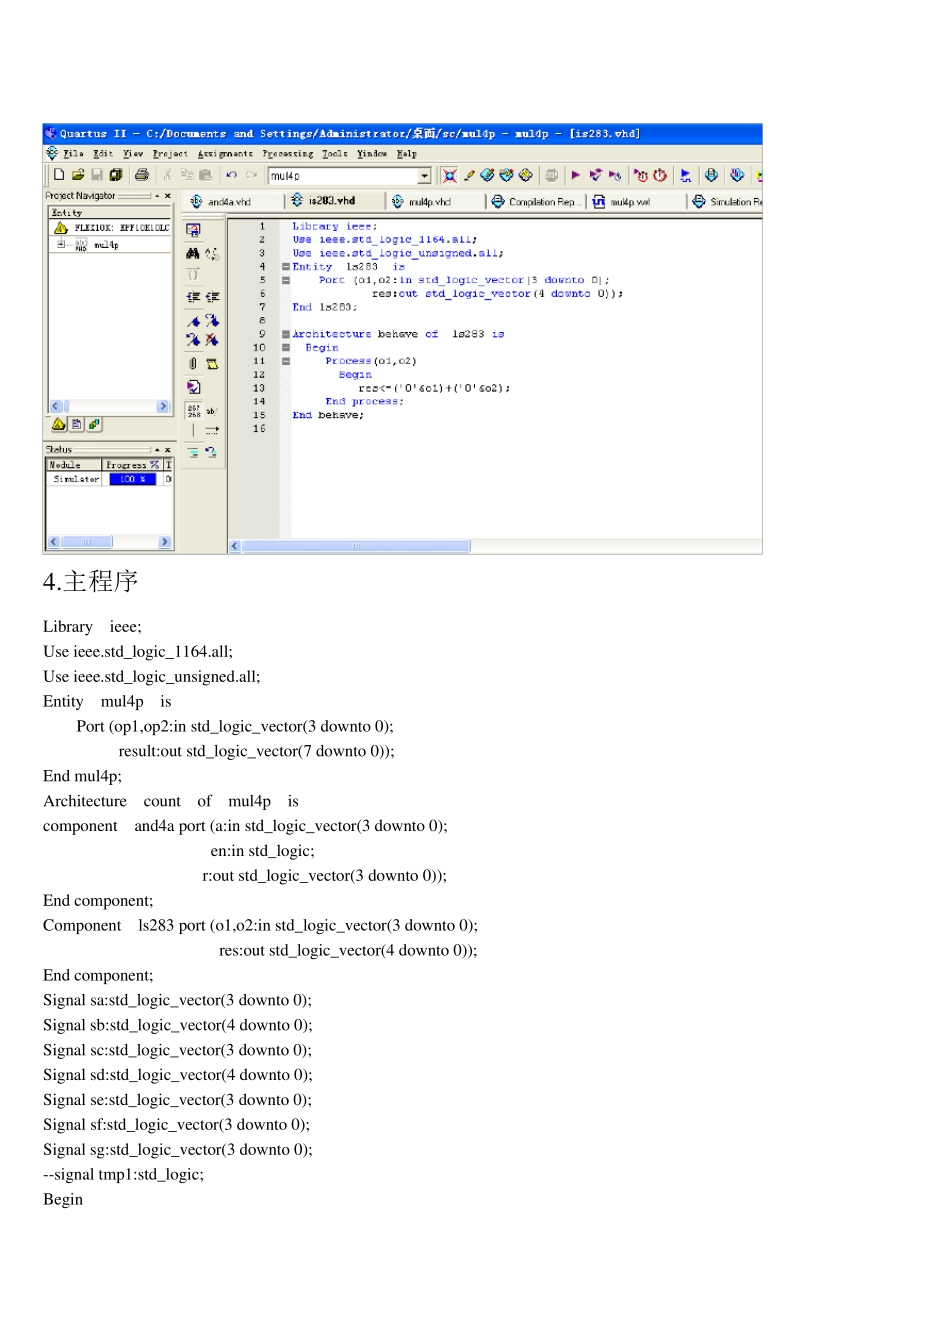Click the Print icon in the toolbar
This screenshot has height=1344, width=950.
pos(142,175)
